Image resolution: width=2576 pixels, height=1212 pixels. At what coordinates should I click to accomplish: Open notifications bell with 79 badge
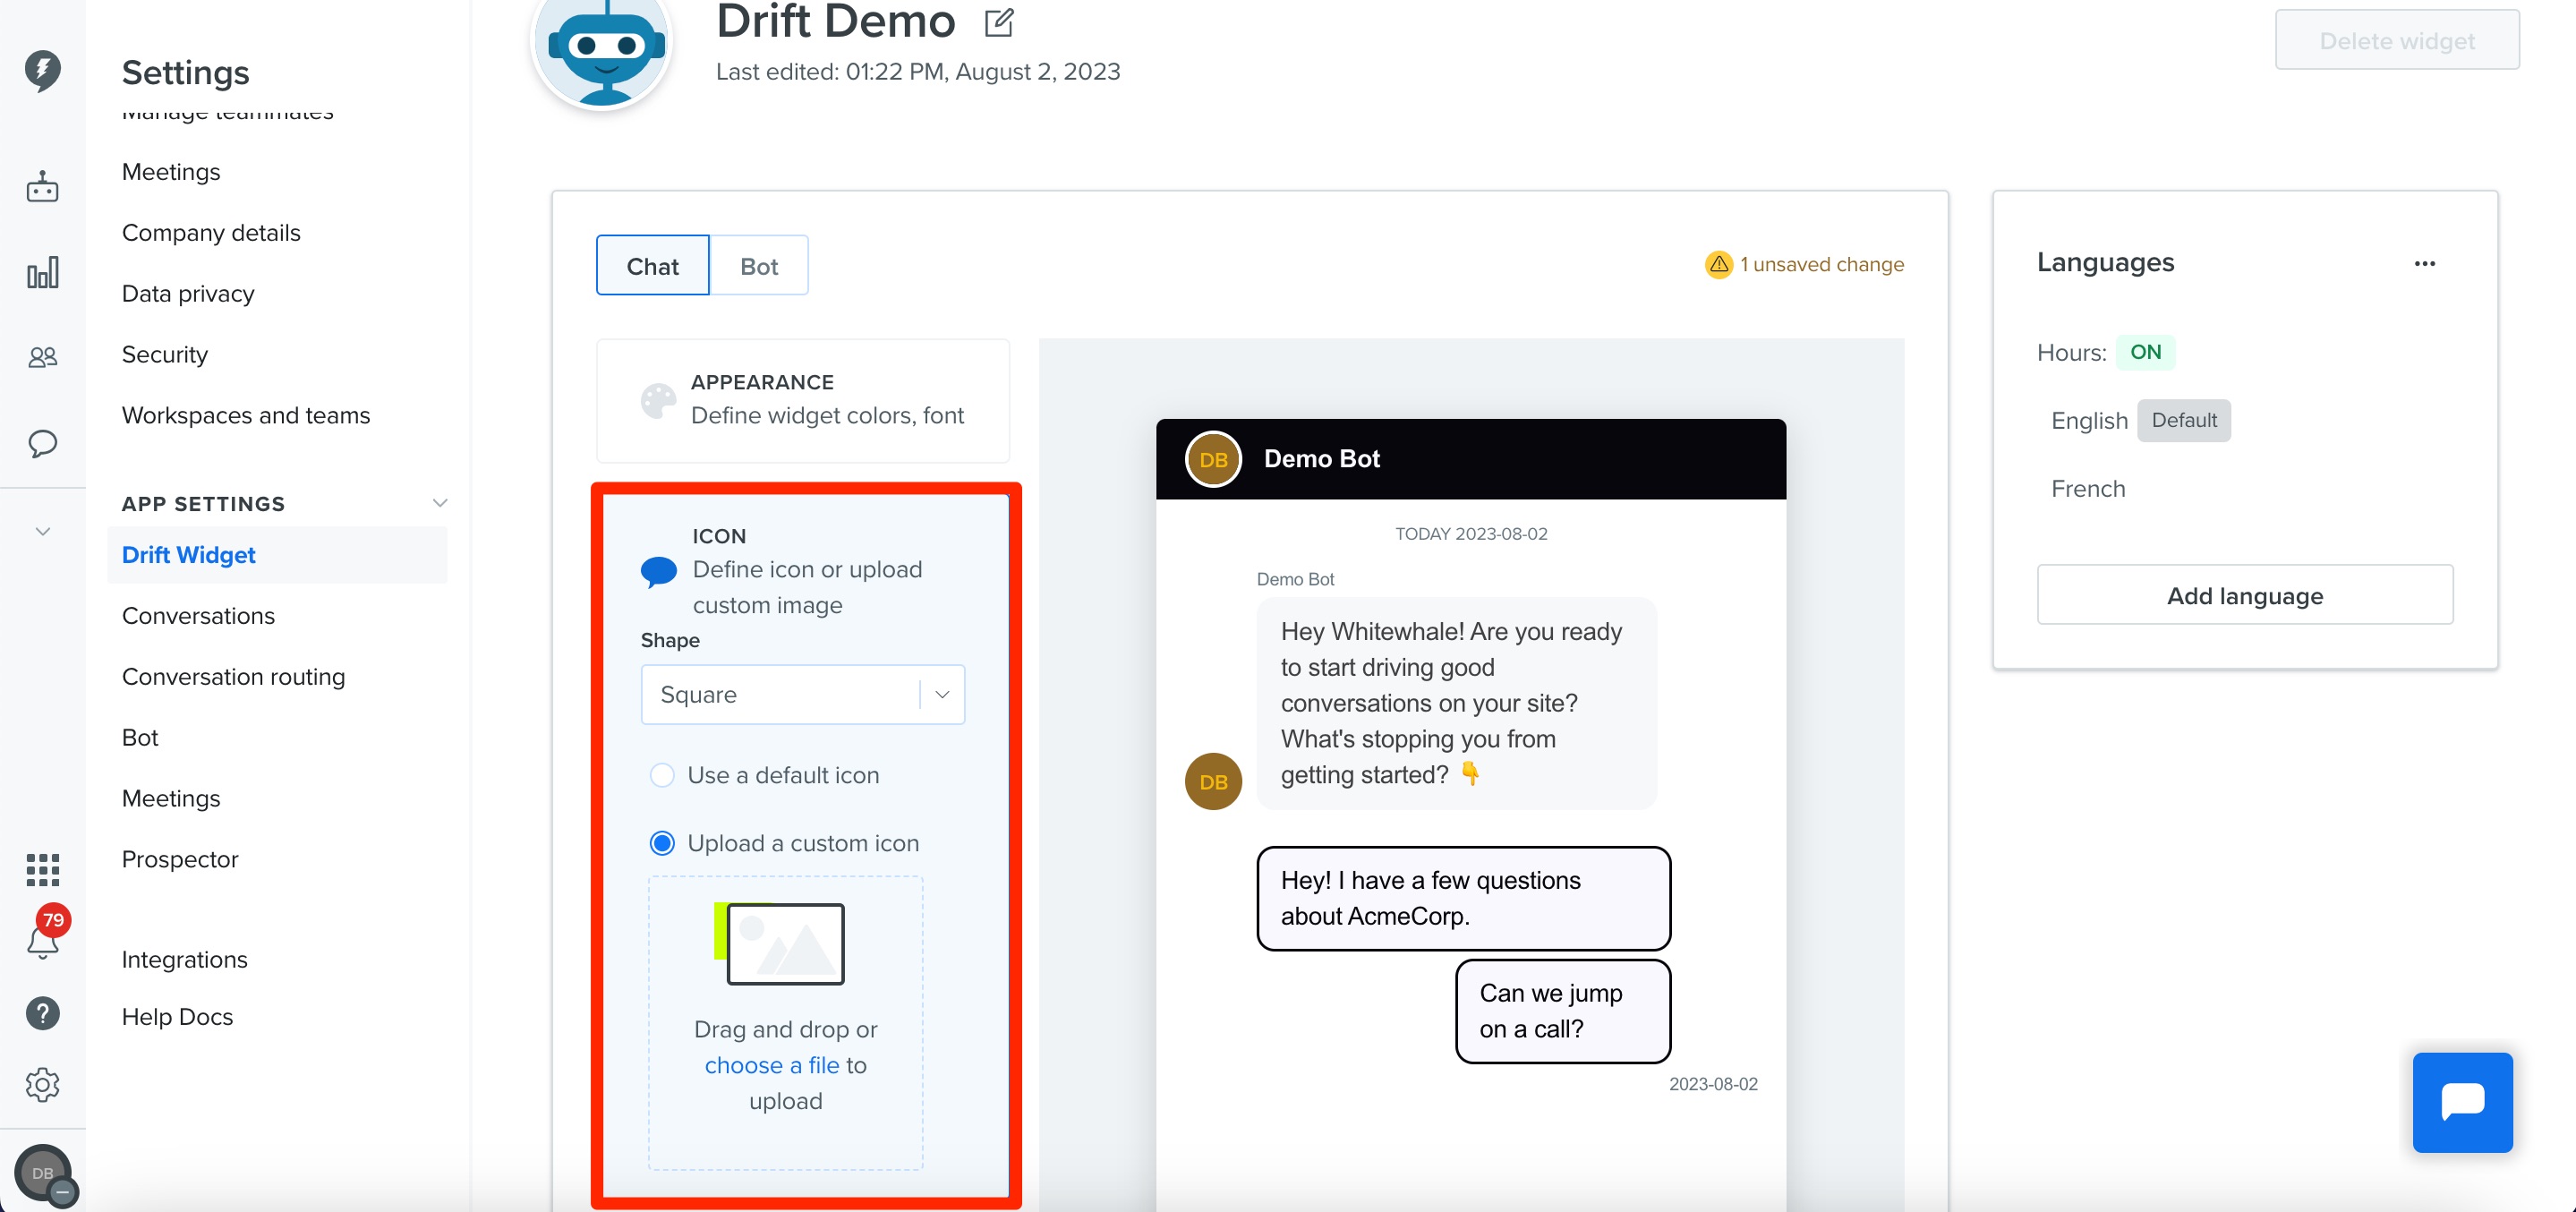click(x=42, y=940)
